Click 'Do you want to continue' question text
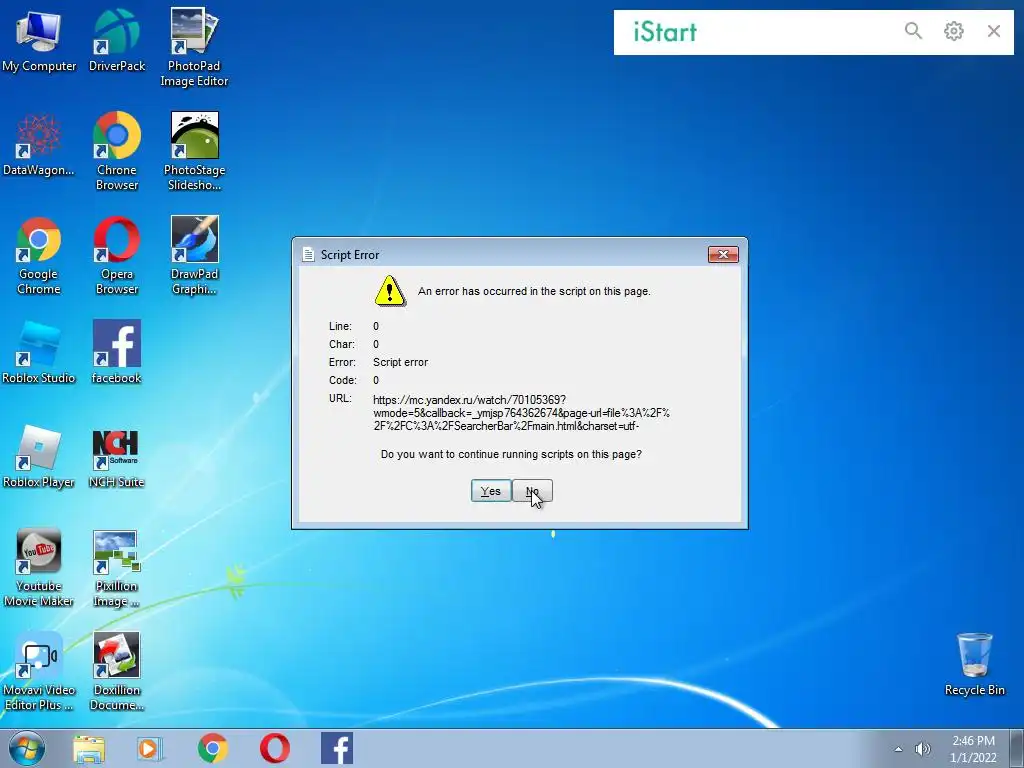 click(511, 454)
